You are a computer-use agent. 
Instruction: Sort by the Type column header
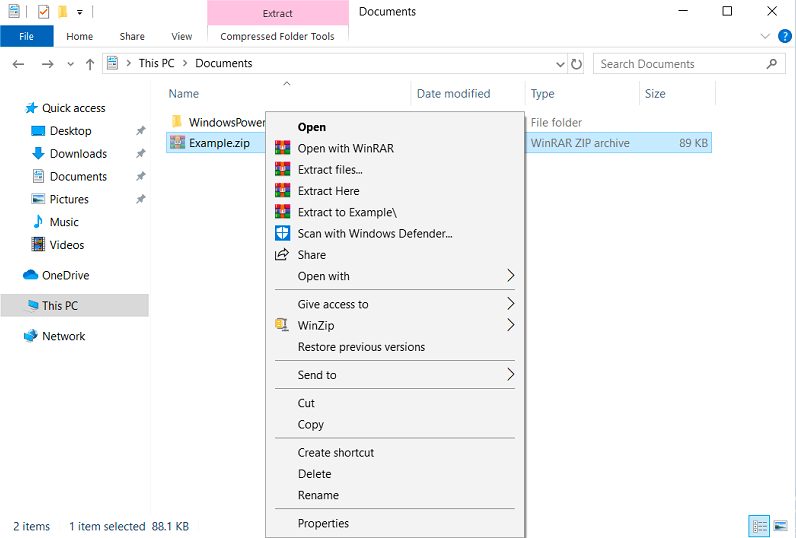pyautogui.click(x=582, y=93)
